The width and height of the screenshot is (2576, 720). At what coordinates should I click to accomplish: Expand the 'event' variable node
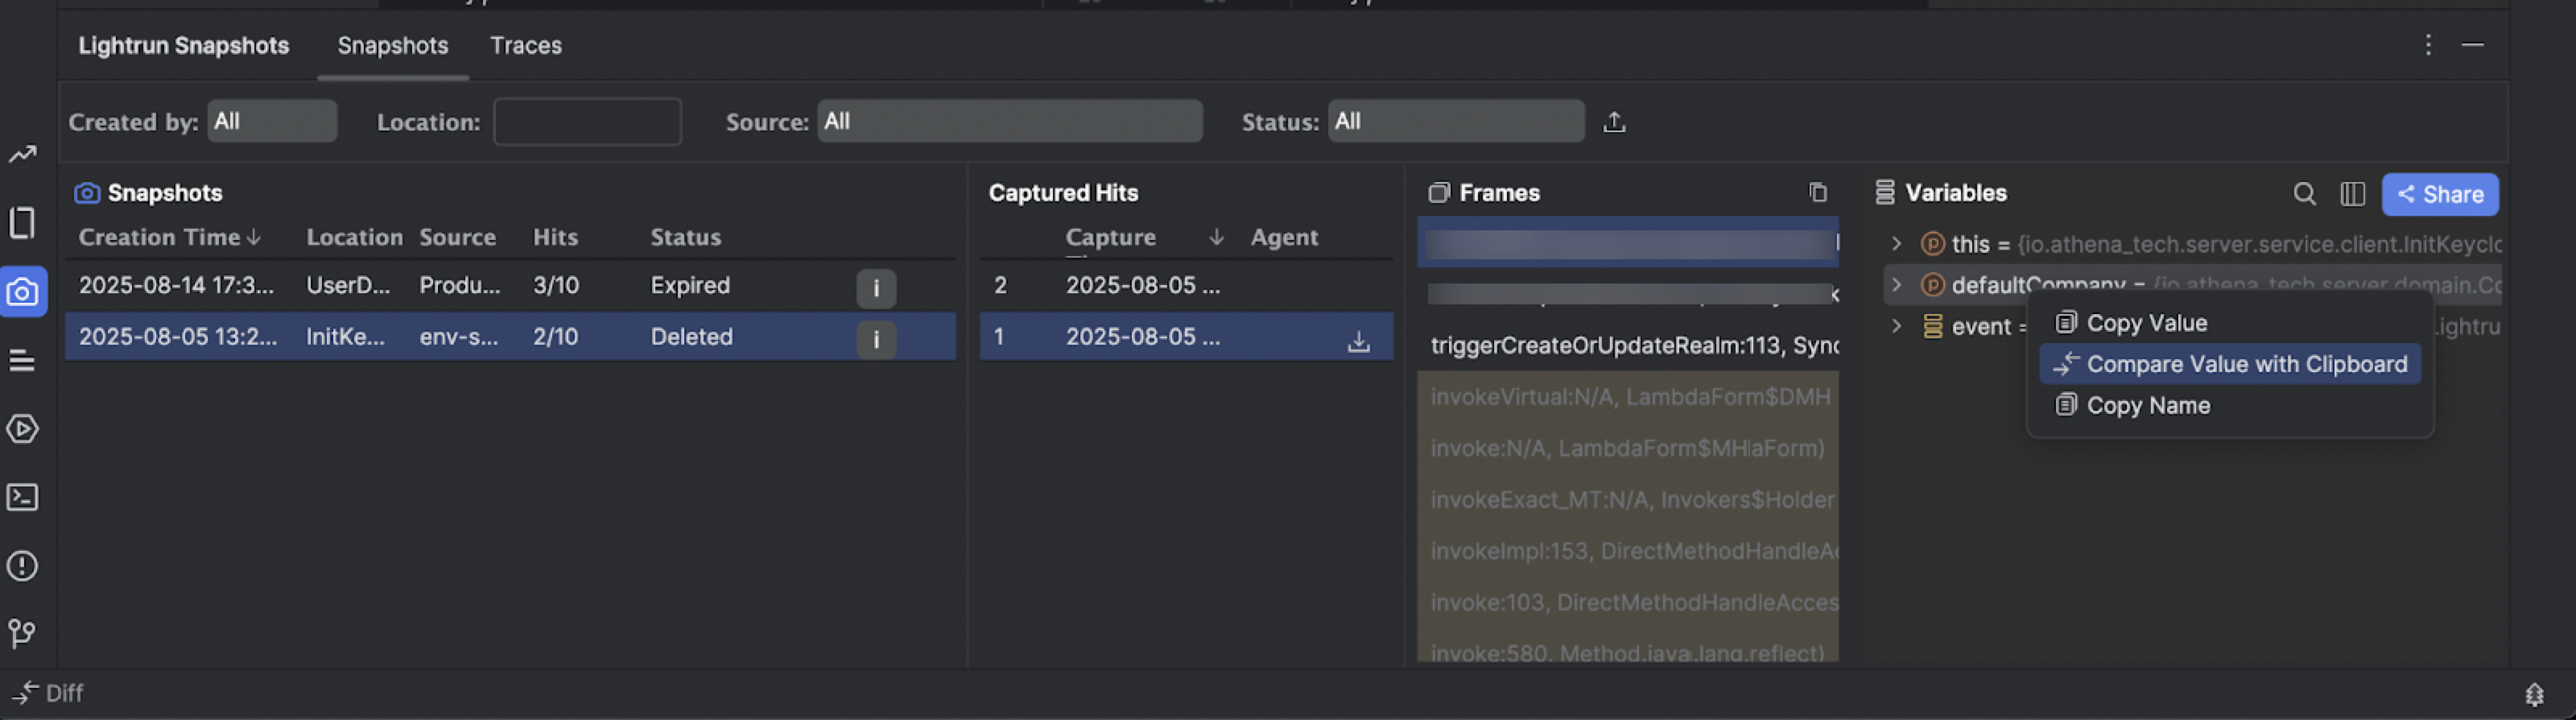click(1896, 326)
